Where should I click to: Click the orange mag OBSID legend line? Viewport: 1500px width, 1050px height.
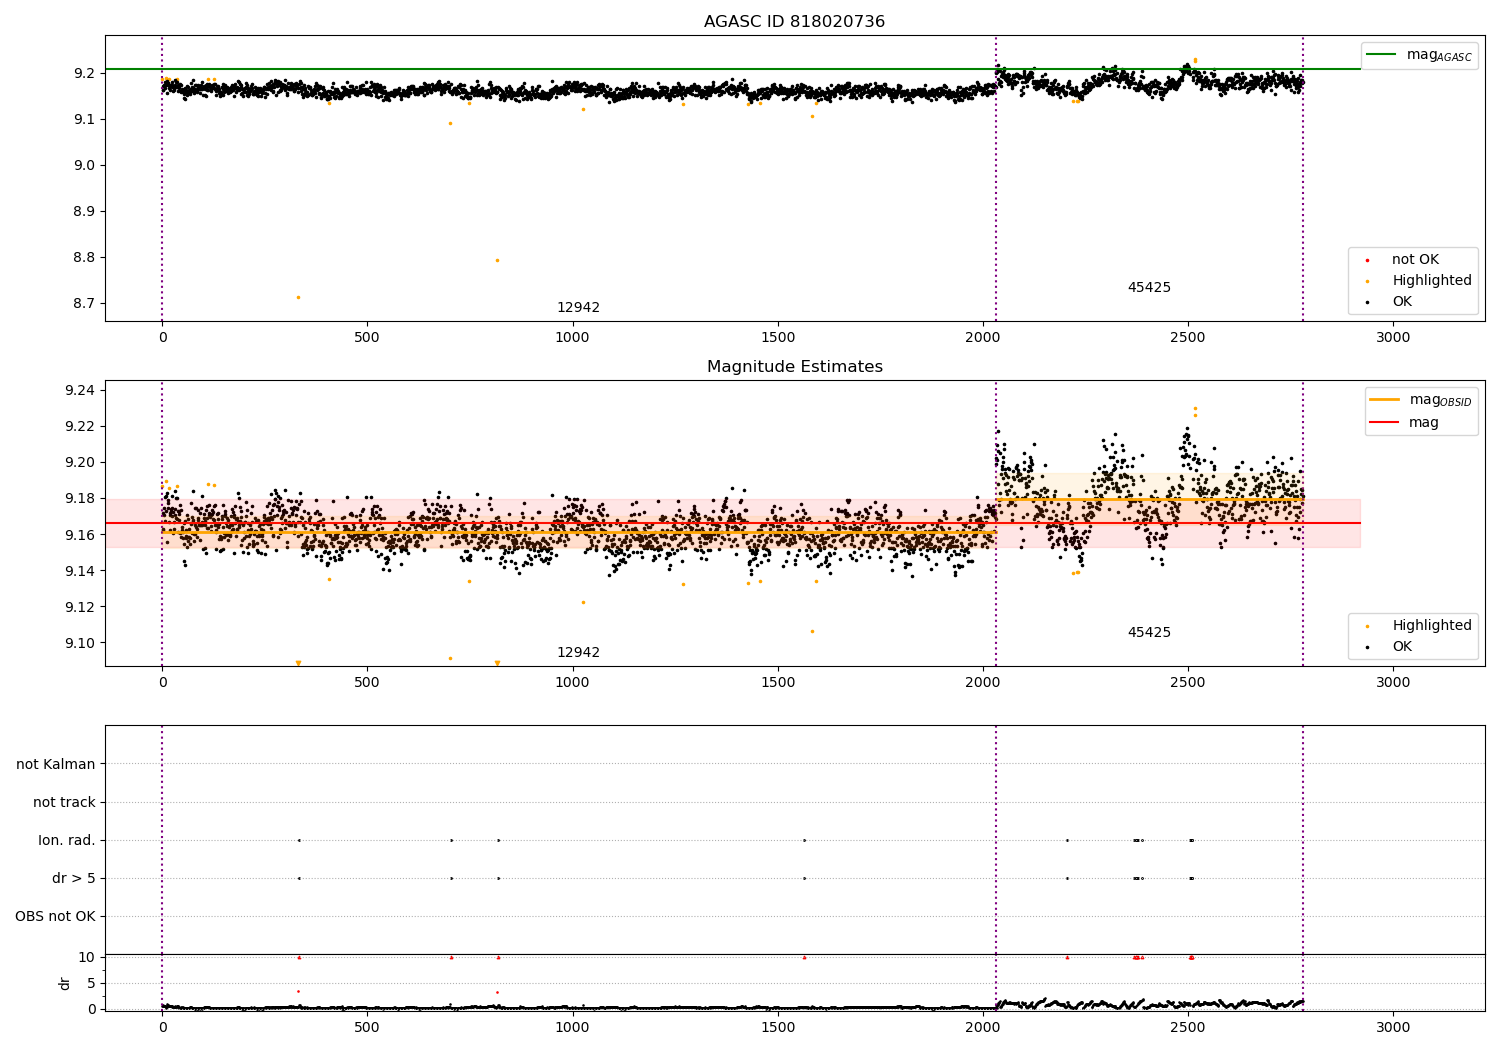1384,400
